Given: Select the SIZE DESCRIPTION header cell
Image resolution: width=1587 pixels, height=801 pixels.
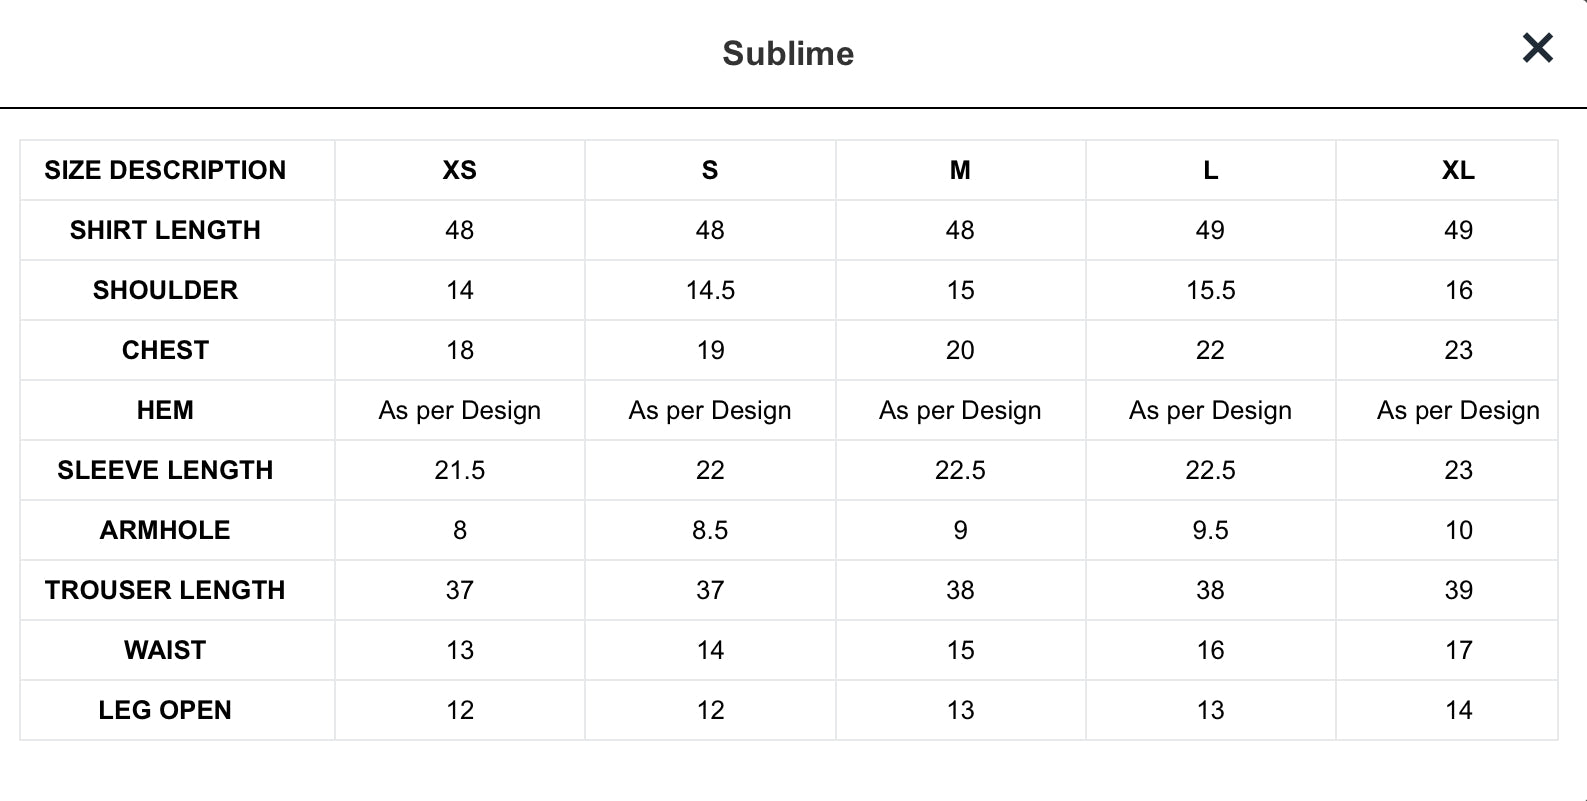Looking at the screenshot, I should [165, 170].
